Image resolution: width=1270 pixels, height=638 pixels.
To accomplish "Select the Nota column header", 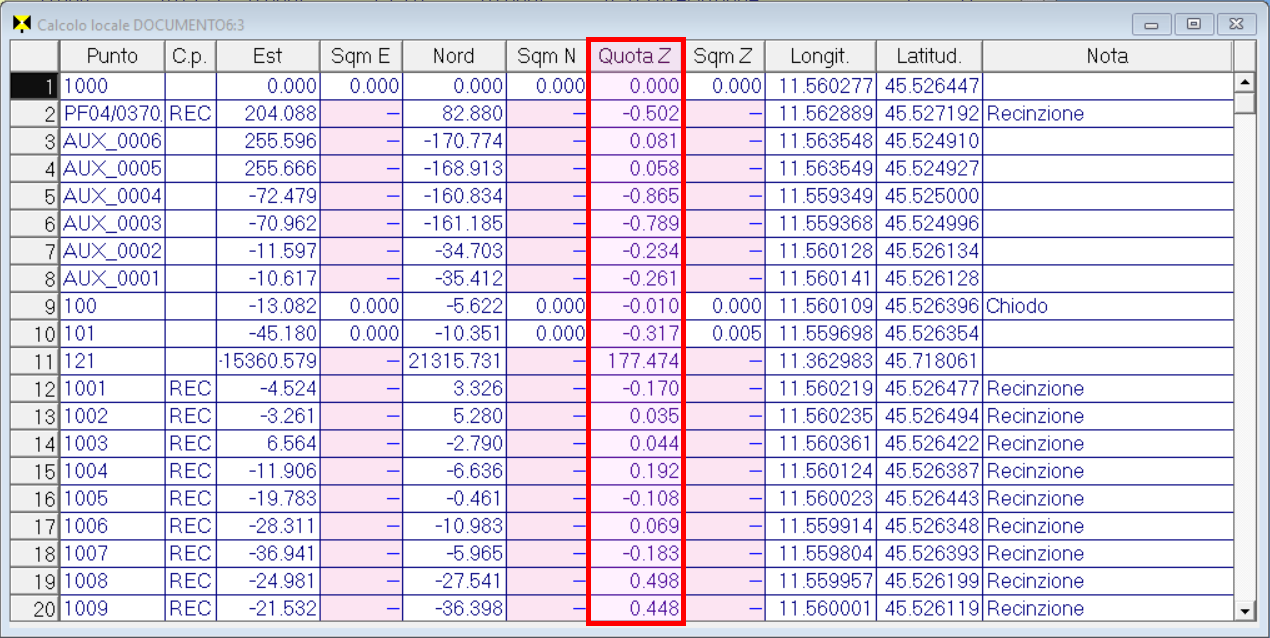I will tap(1107, 56).
